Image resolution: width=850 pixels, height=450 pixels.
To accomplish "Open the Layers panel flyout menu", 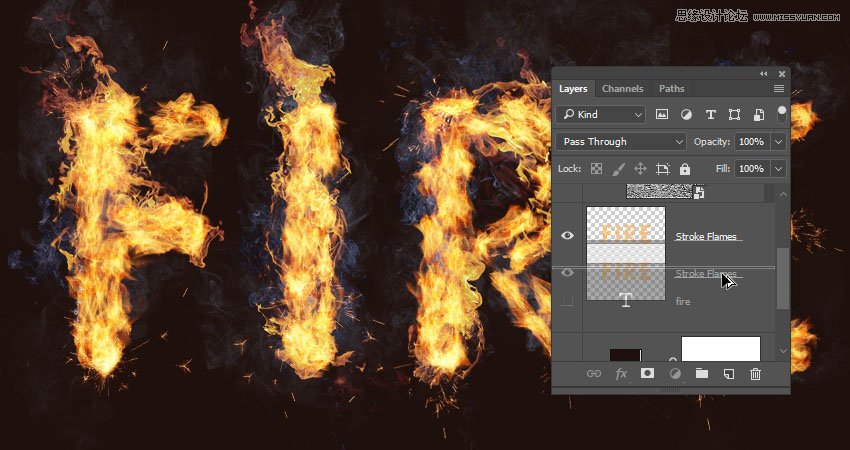I will pyautogui.click(x=779, y=89).
